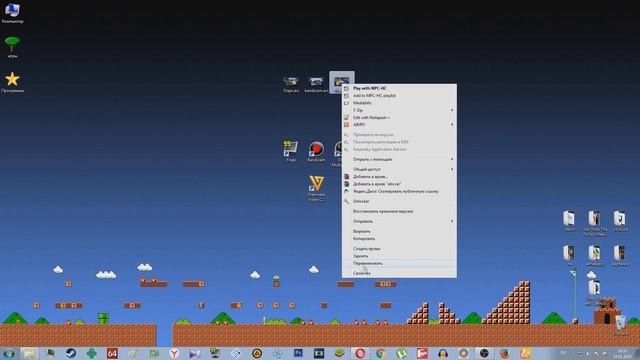Open uTorrent from the taskbar

click(402, 353)
